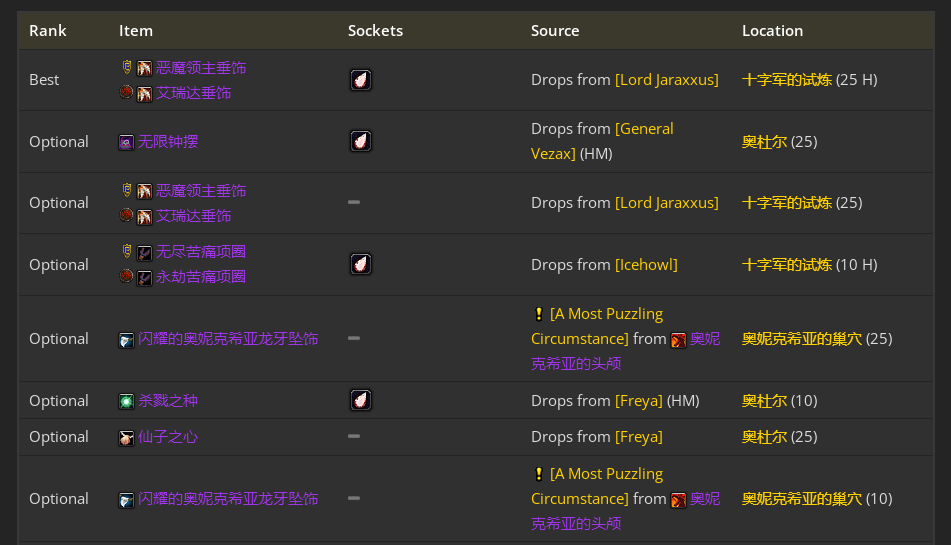The height and width of the screenshot is (545, 951).
Task: Click first 闪耀的奥妮克希亚龙牙坠饰 item icon
Action: tap(126, 340)
